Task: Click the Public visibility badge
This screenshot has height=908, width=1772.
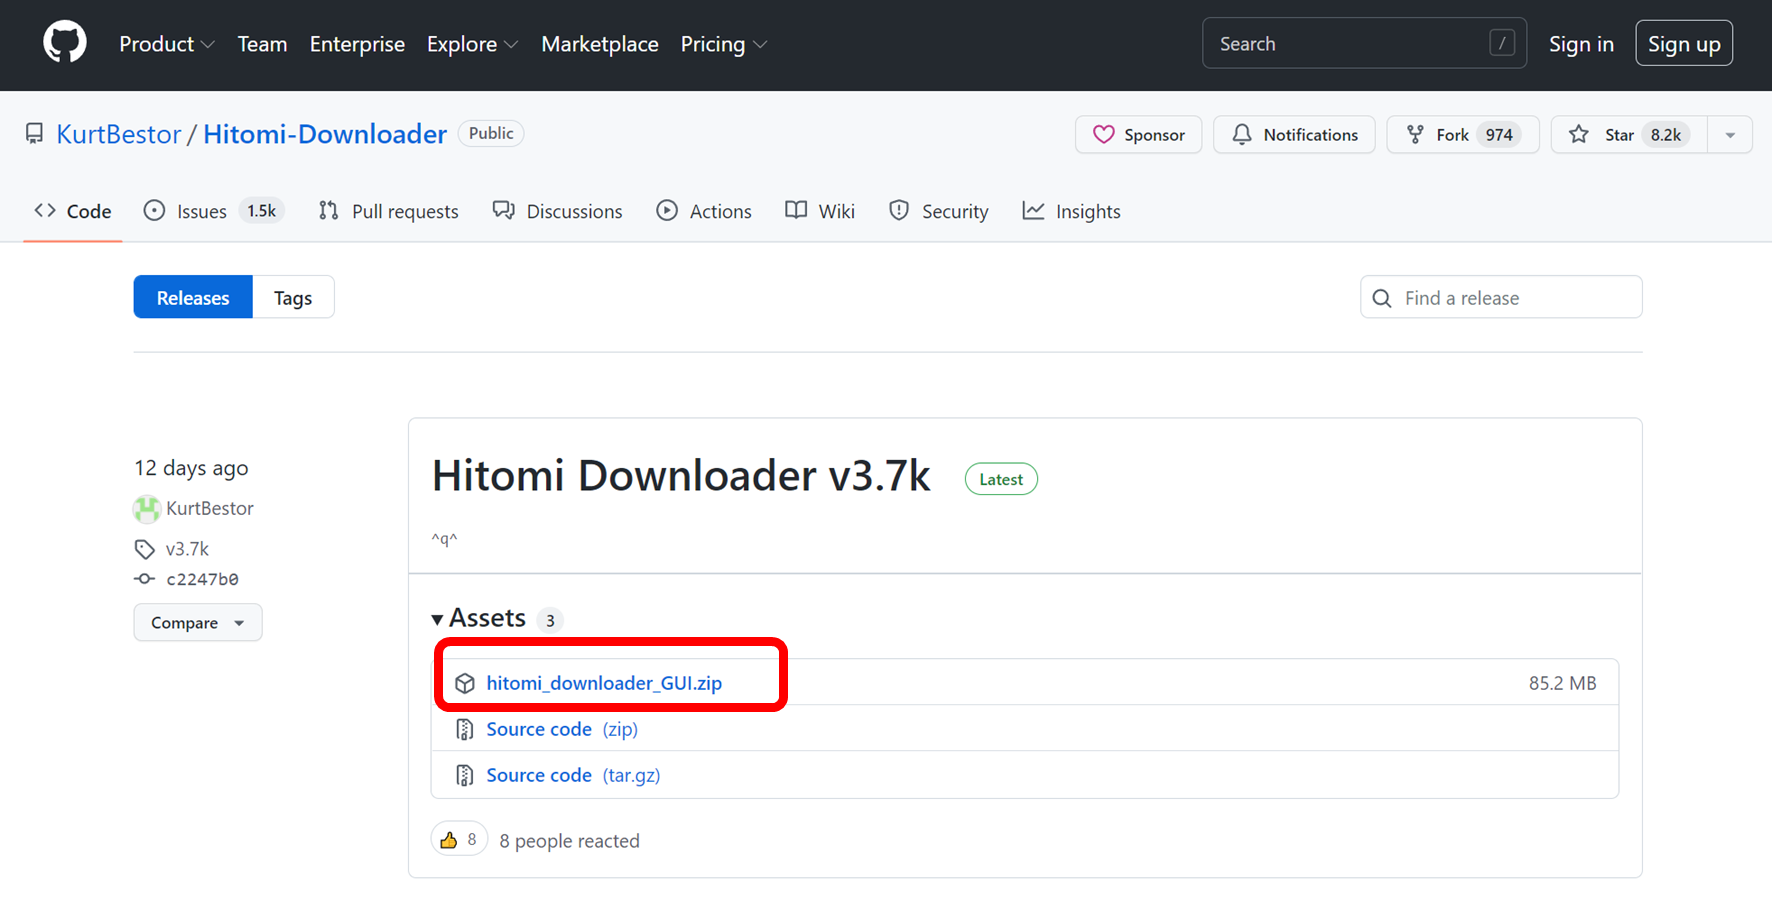Action: (x=491, y=133)
